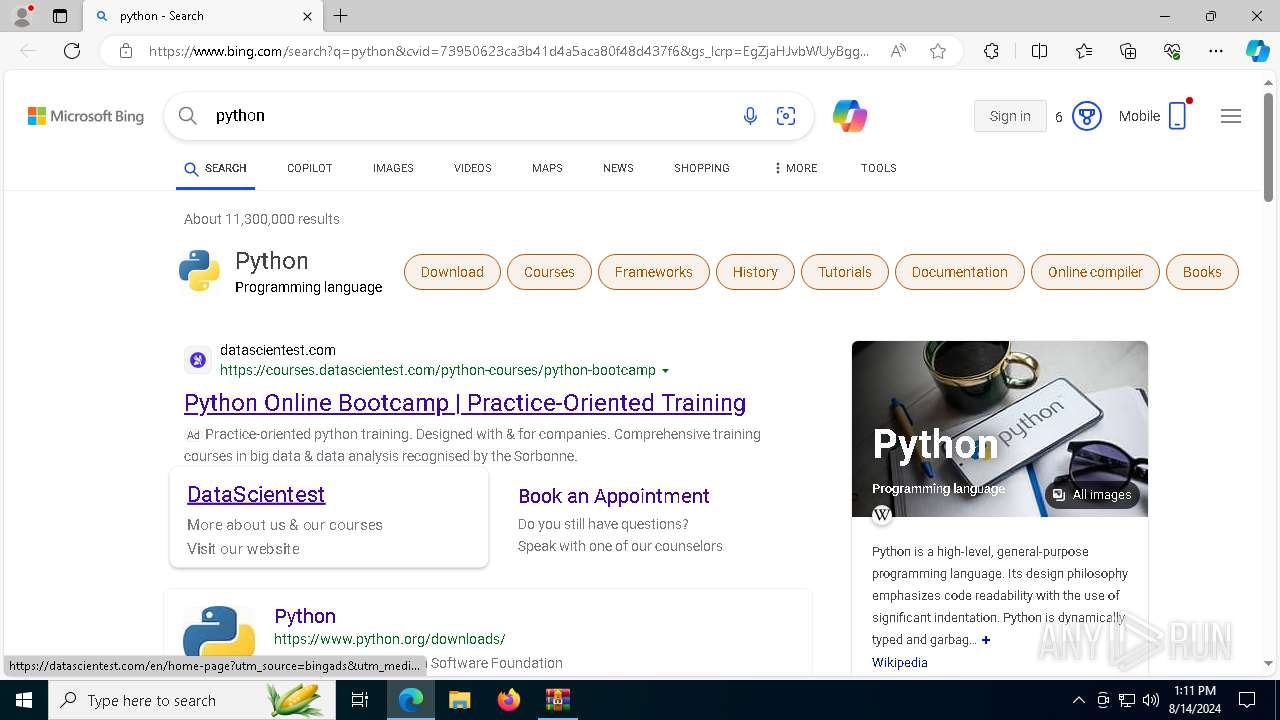The image size is (1280, 720).
Task: Open the TOOLS filter options
Action: 878,168
